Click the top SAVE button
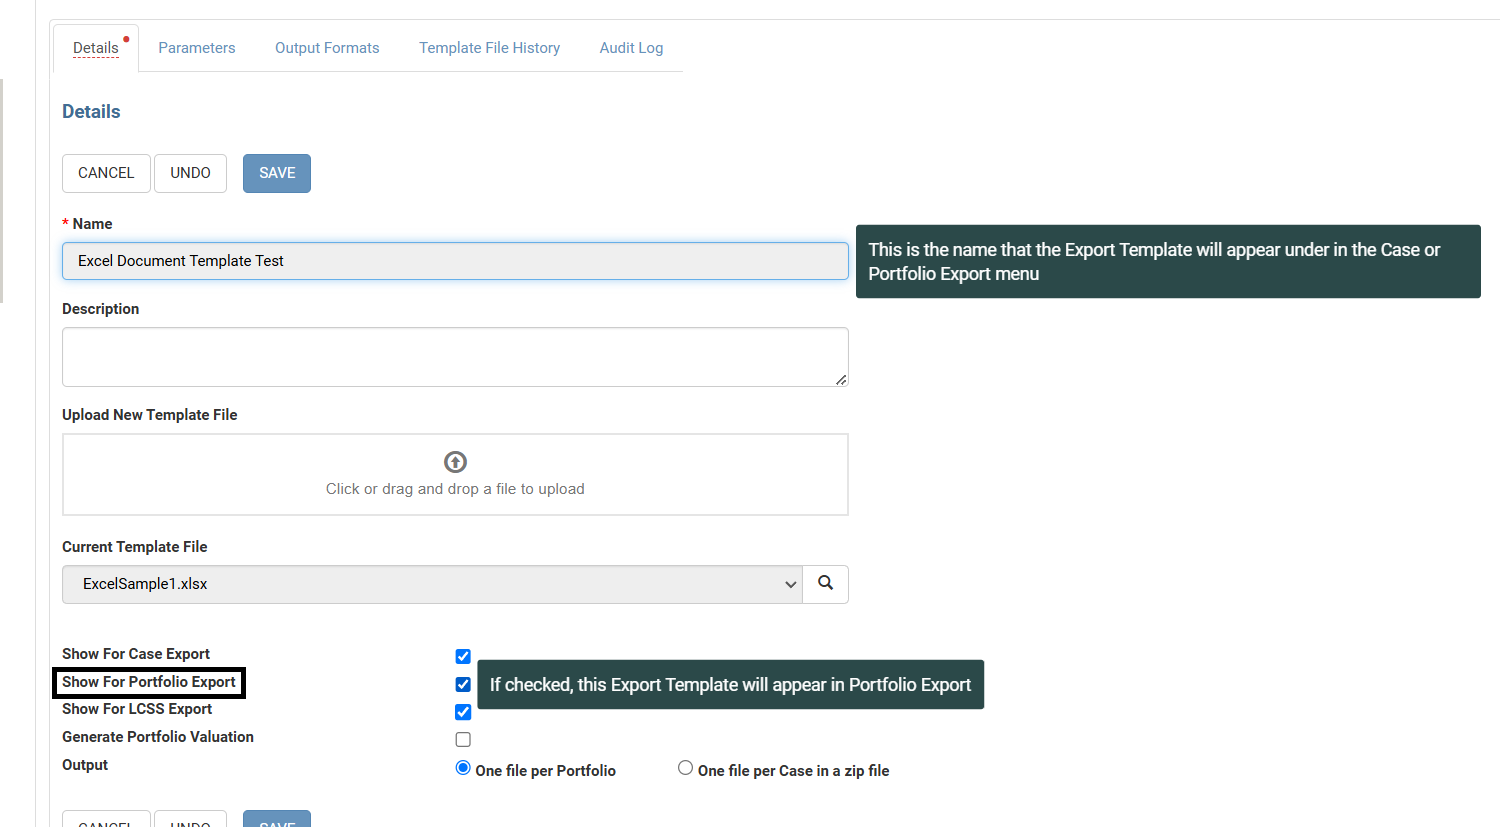1500x827 pixels. tap(277, 173)
